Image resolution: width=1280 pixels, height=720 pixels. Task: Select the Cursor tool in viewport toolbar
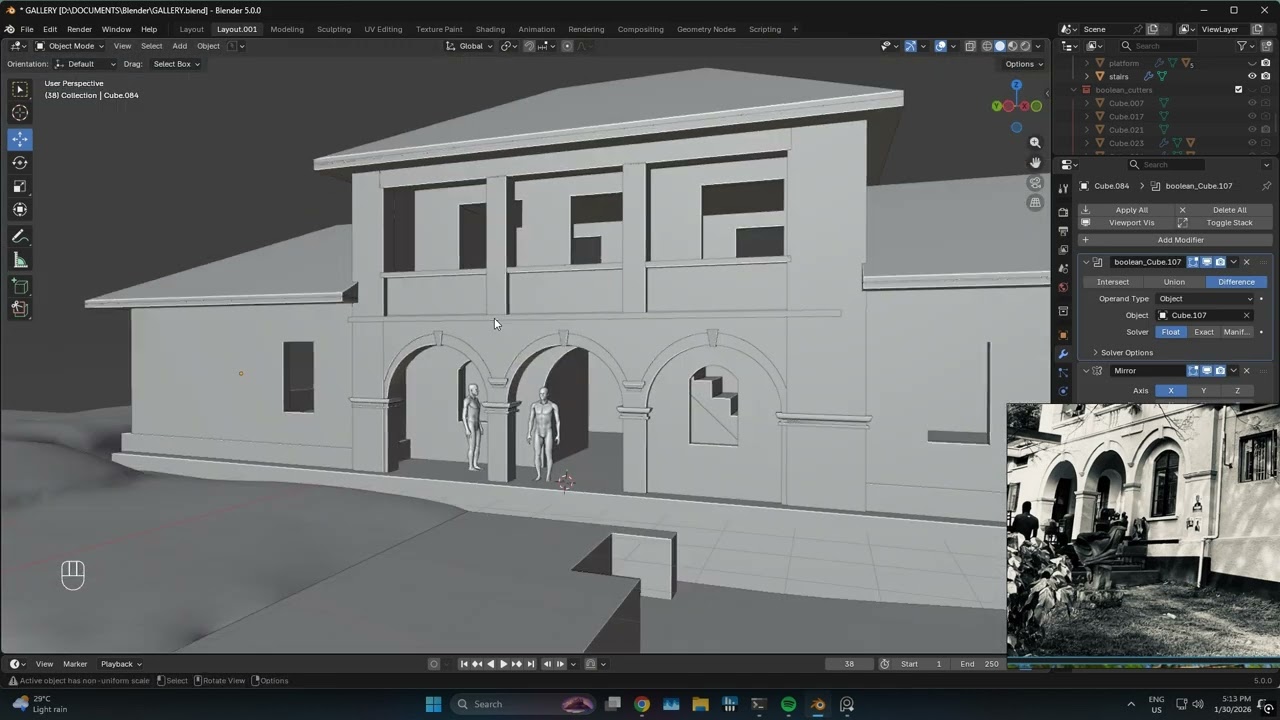20,113
